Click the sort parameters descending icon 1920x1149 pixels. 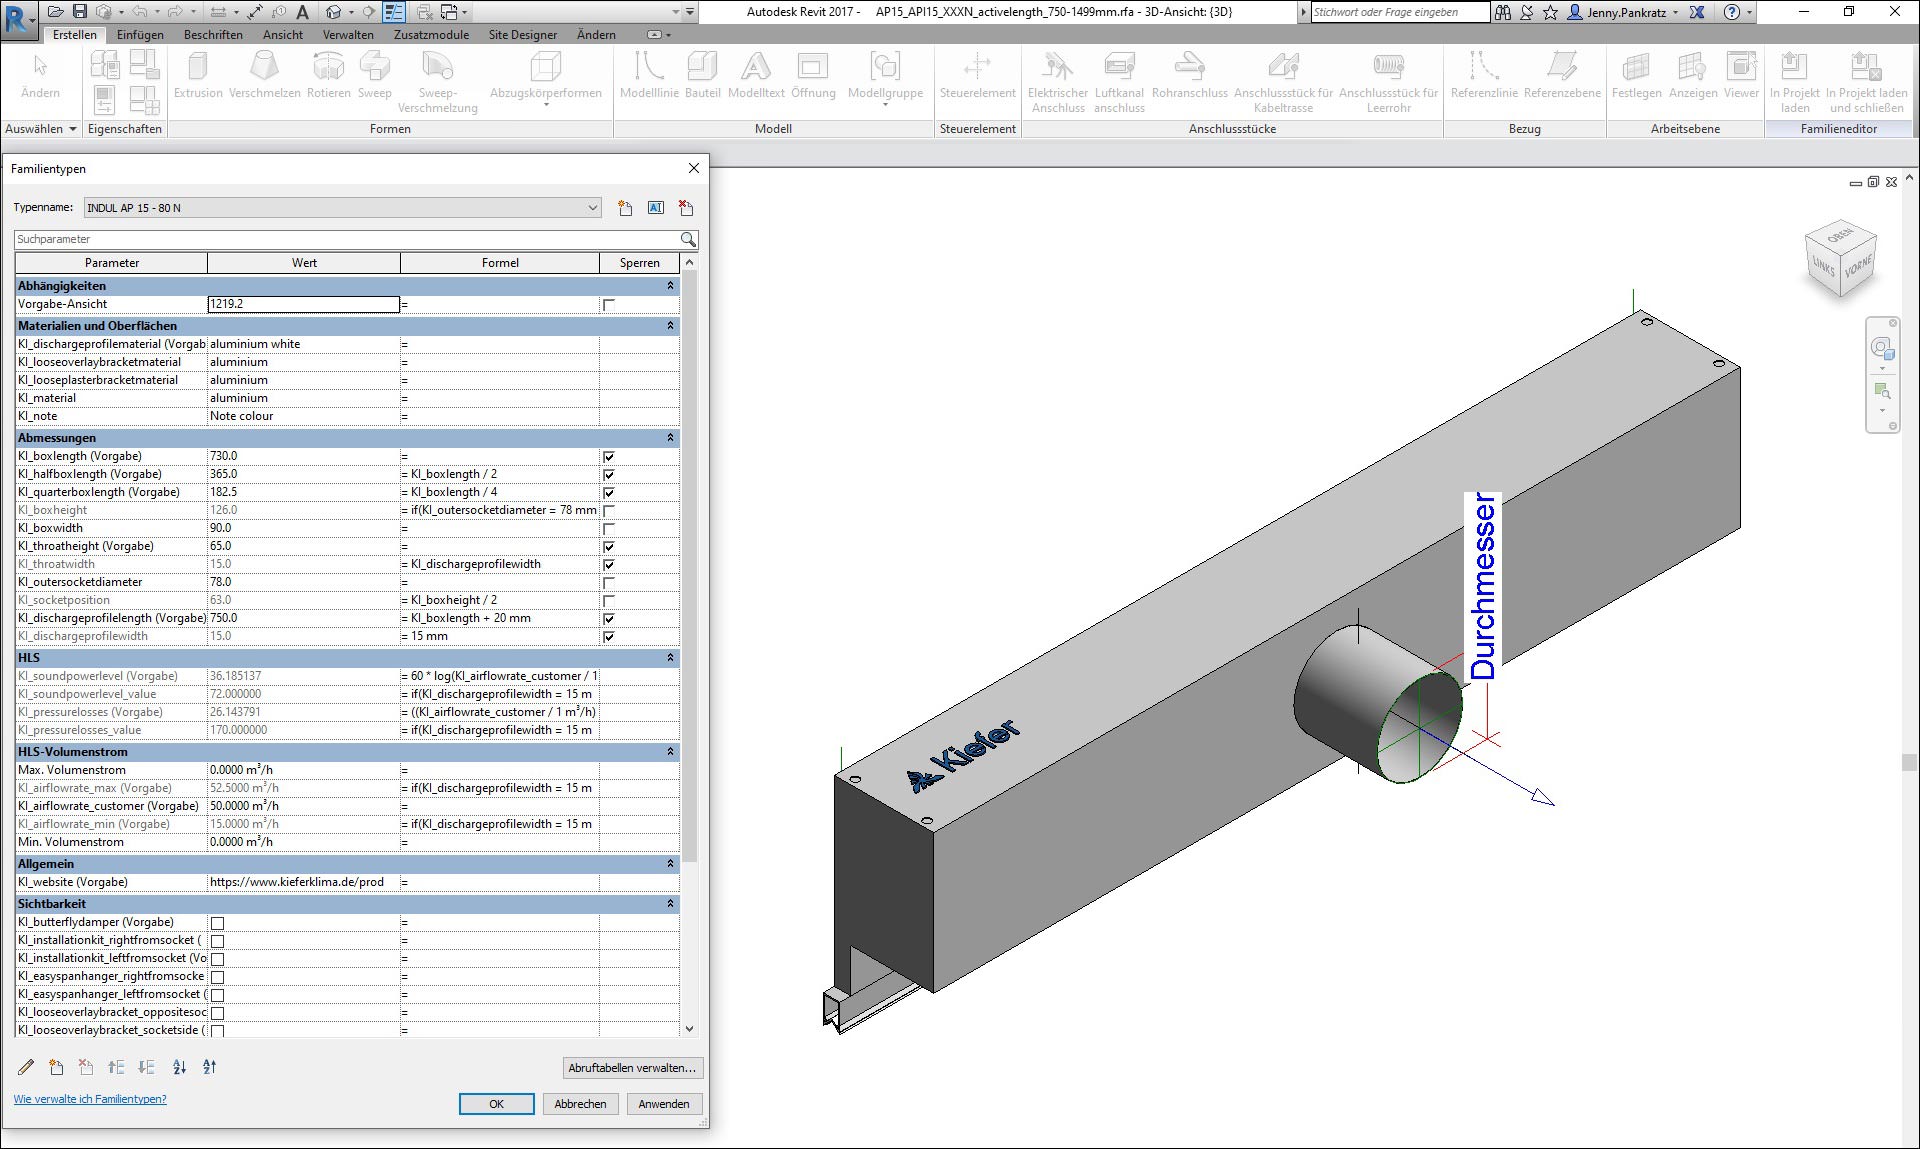click(209, 1067)
